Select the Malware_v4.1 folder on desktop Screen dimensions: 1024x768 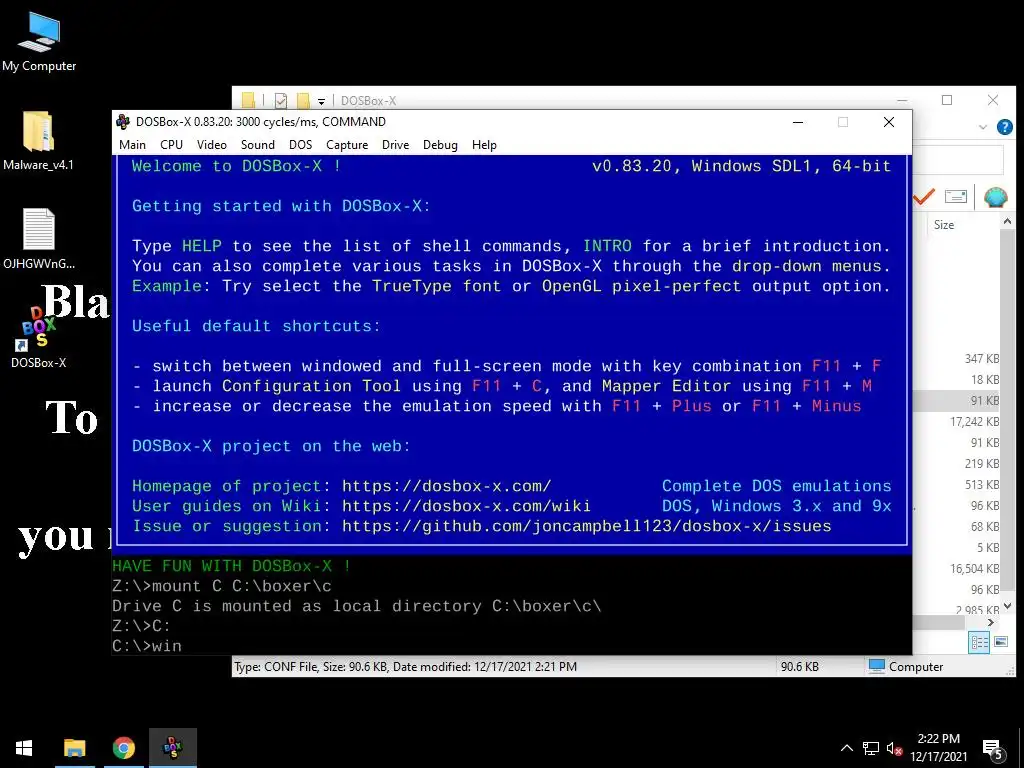coord(38,140)
